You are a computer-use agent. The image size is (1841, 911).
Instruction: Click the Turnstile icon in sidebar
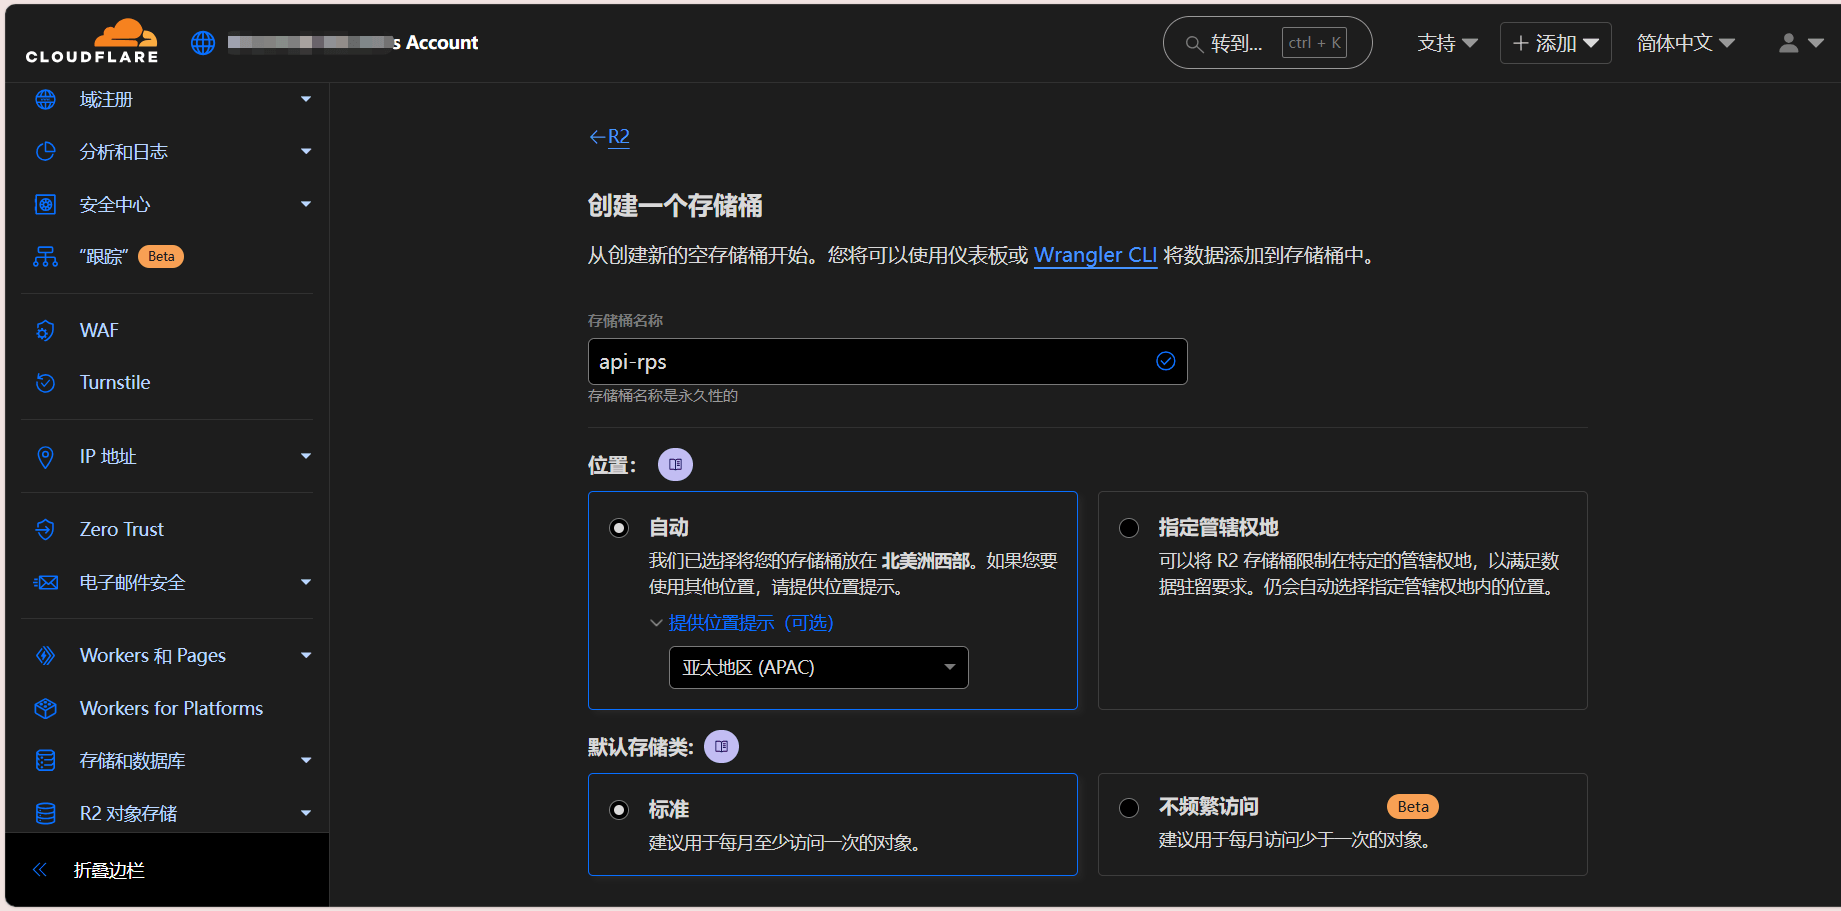[x=45, y=383]
